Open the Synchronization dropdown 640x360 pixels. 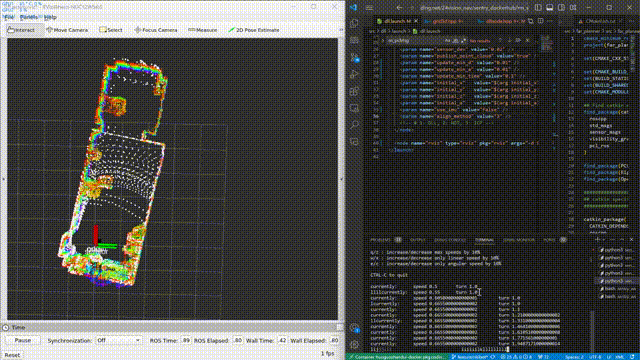pyautogui.click(x=119, y=340)
